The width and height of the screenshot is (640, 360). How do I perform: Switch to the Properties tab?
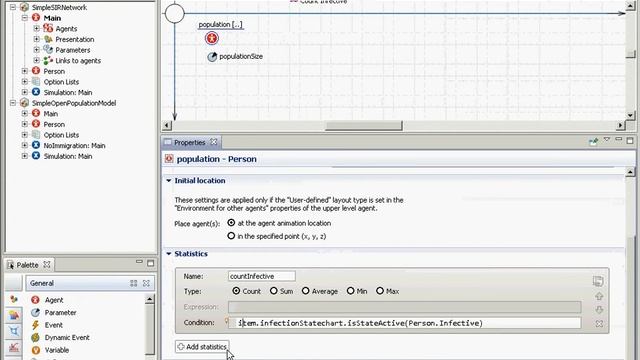click(190, 142)
